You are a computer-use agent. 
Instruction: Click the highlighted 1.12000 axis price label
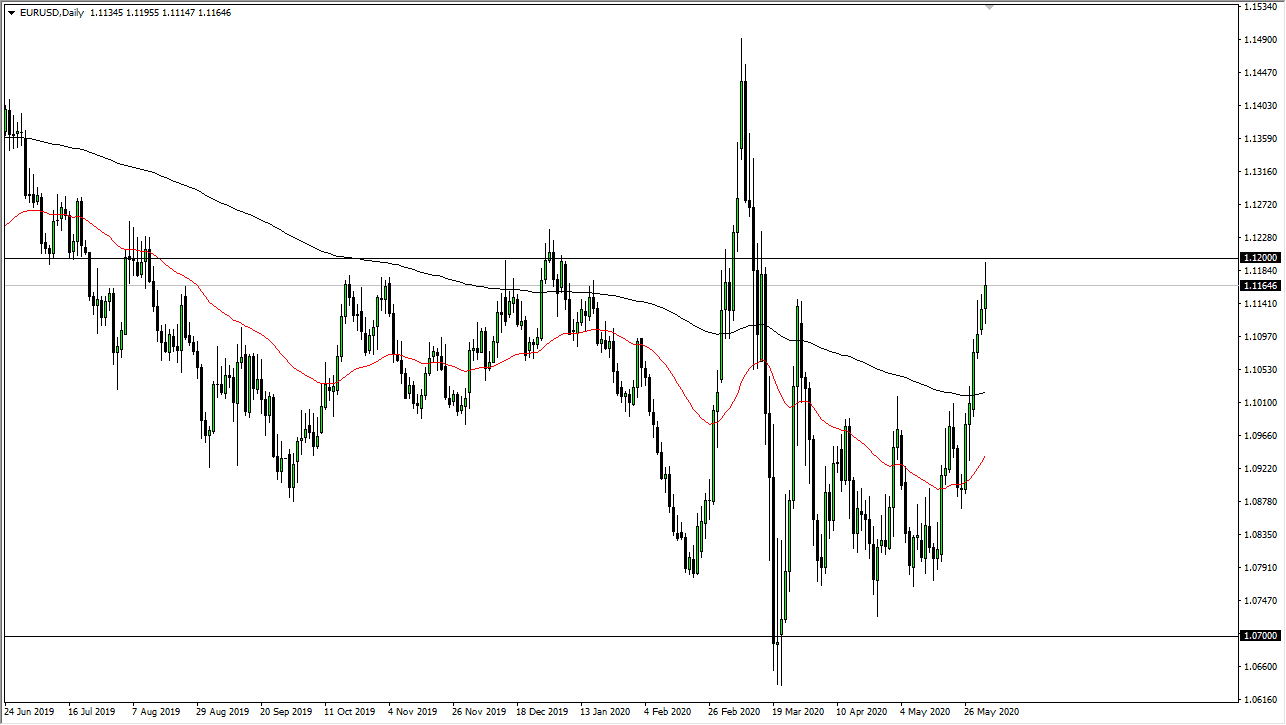[1260, 258]
